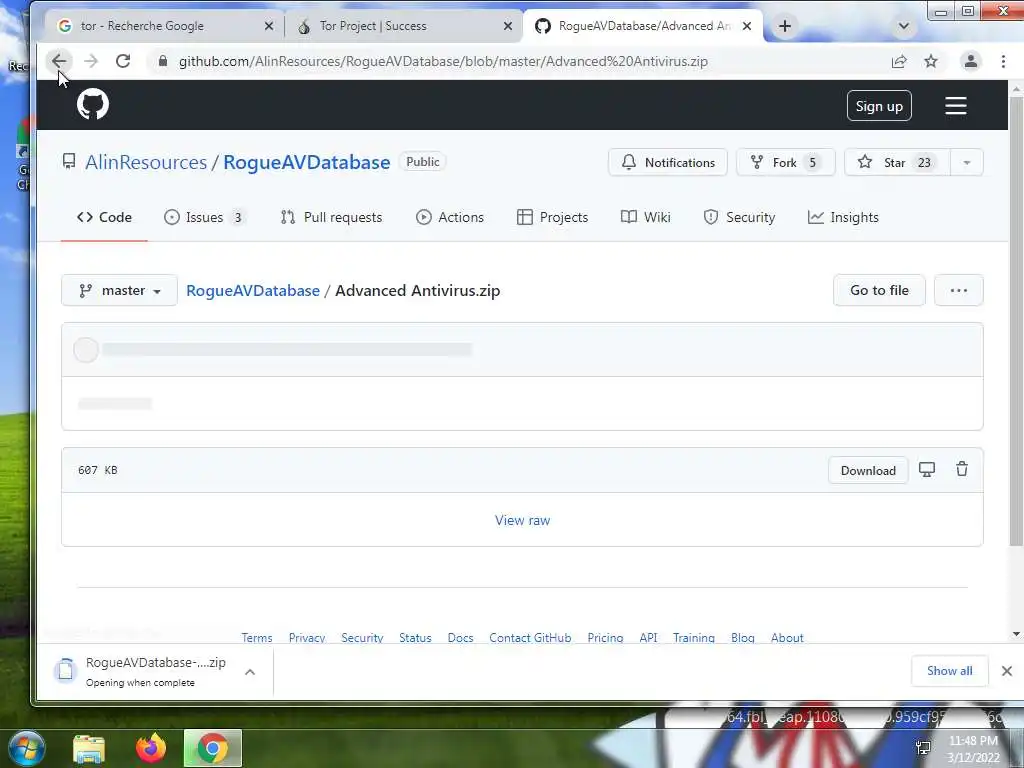
Task: Close the 'tor - Recherche Google' tab
Action: tap(268, 26)
